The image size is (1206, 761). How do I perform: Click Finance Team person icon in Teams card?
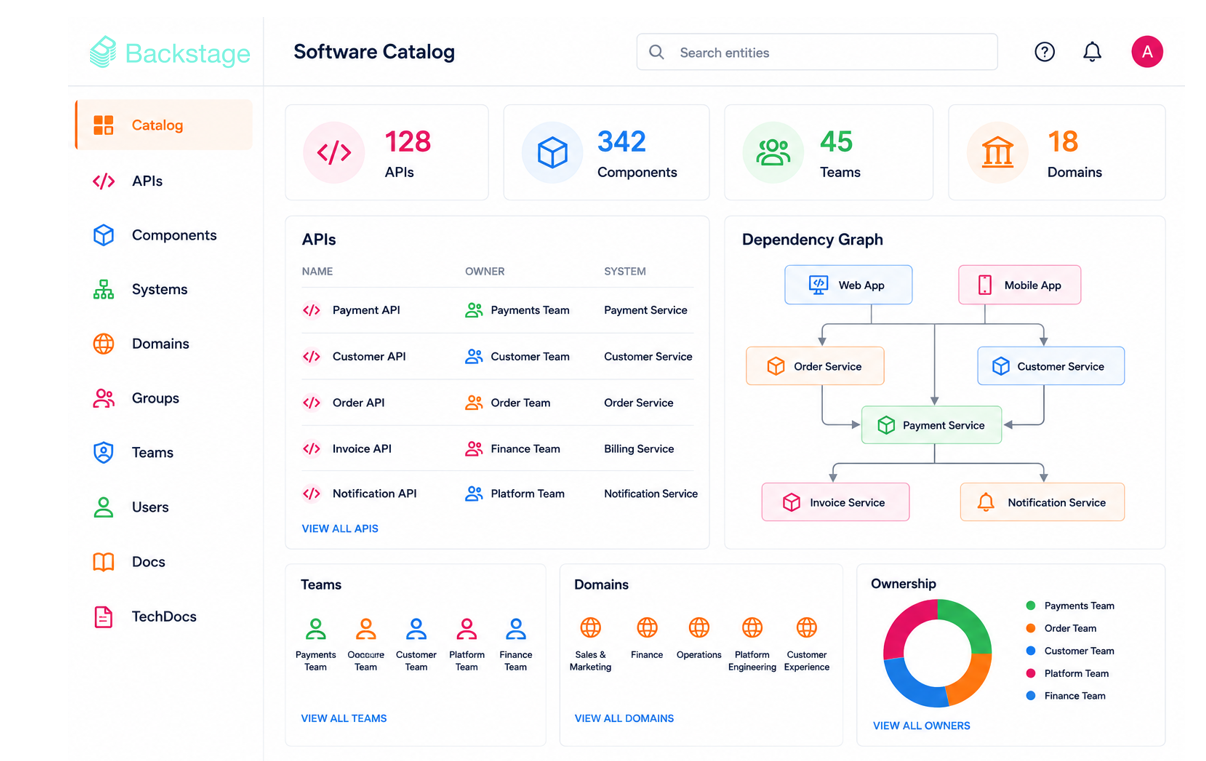516,629
